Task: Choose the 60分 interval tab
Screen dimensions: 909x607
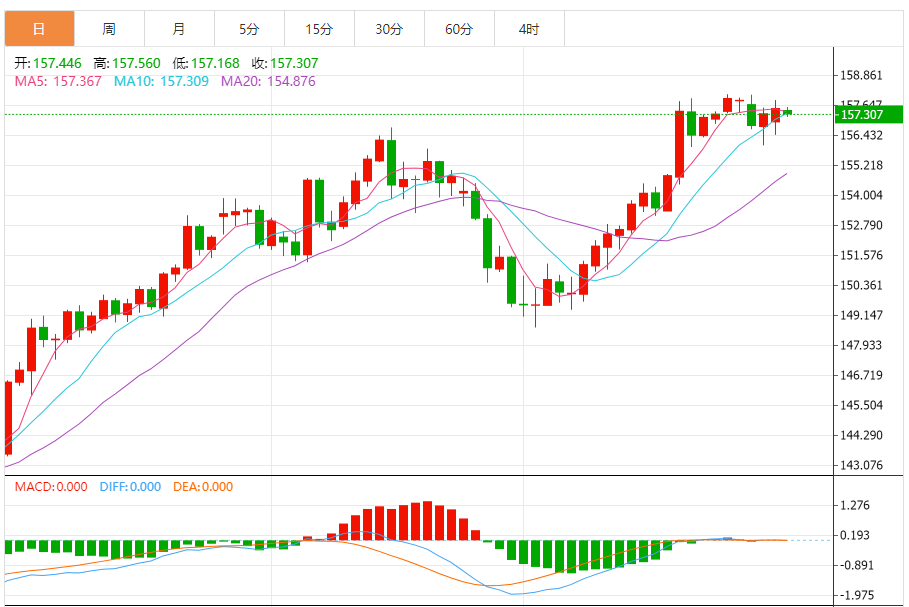Action: 459,29
